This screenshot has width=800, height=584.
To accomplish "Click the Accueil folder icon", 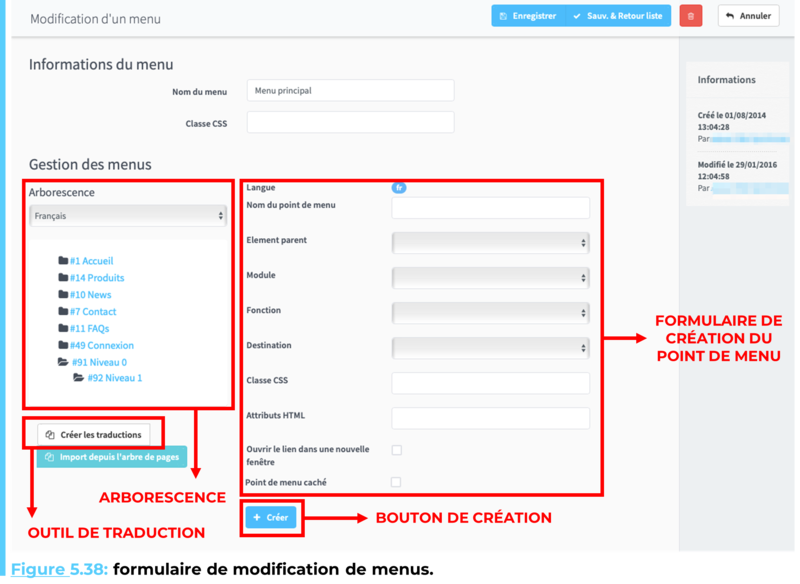I will tap(63, 261).
